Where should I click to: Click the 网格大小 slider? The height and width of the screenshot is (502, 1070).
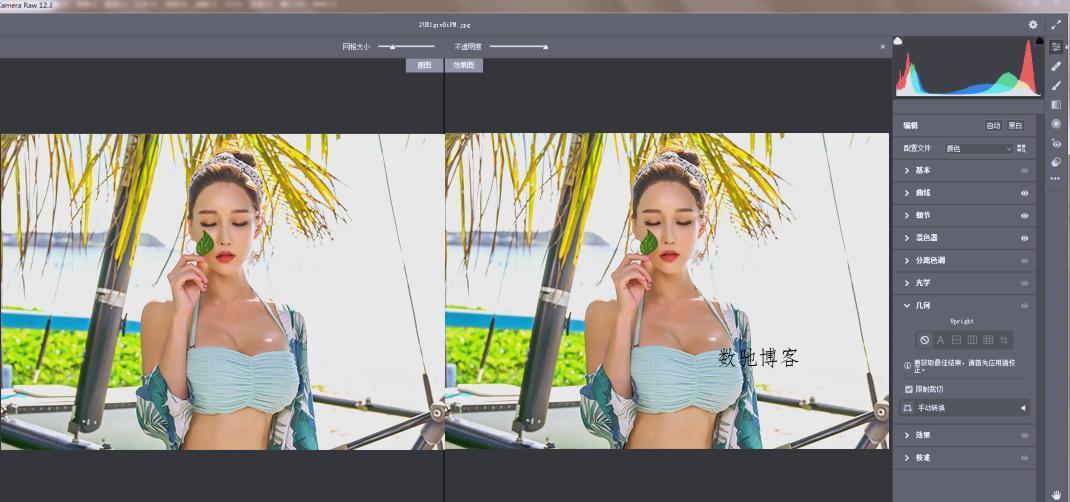[x=407, y=46]
